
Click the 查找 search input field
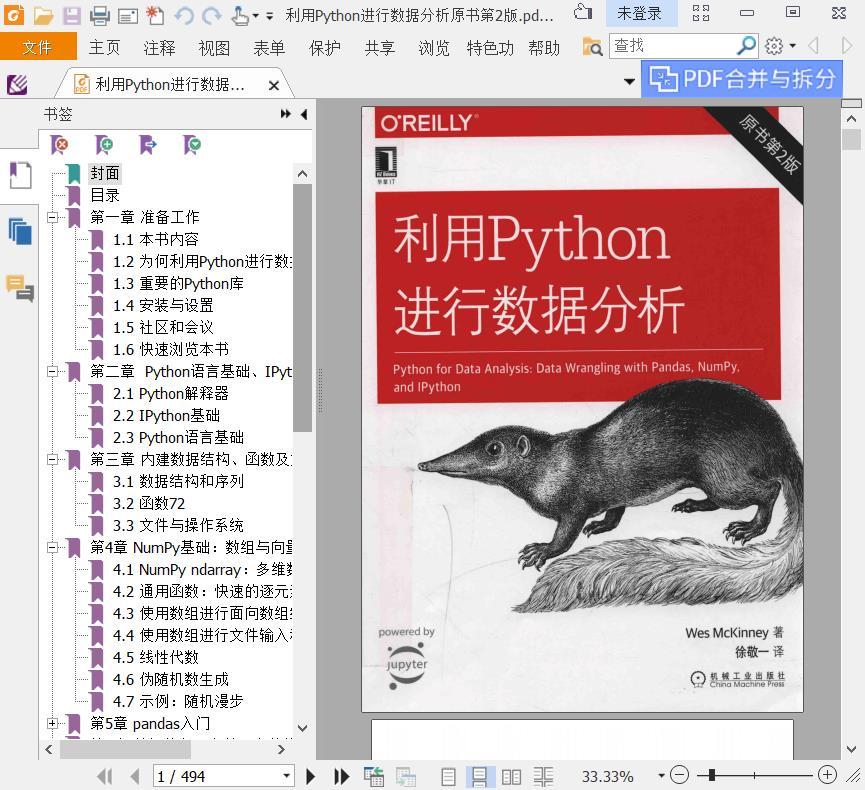click(x=673, y=45)
